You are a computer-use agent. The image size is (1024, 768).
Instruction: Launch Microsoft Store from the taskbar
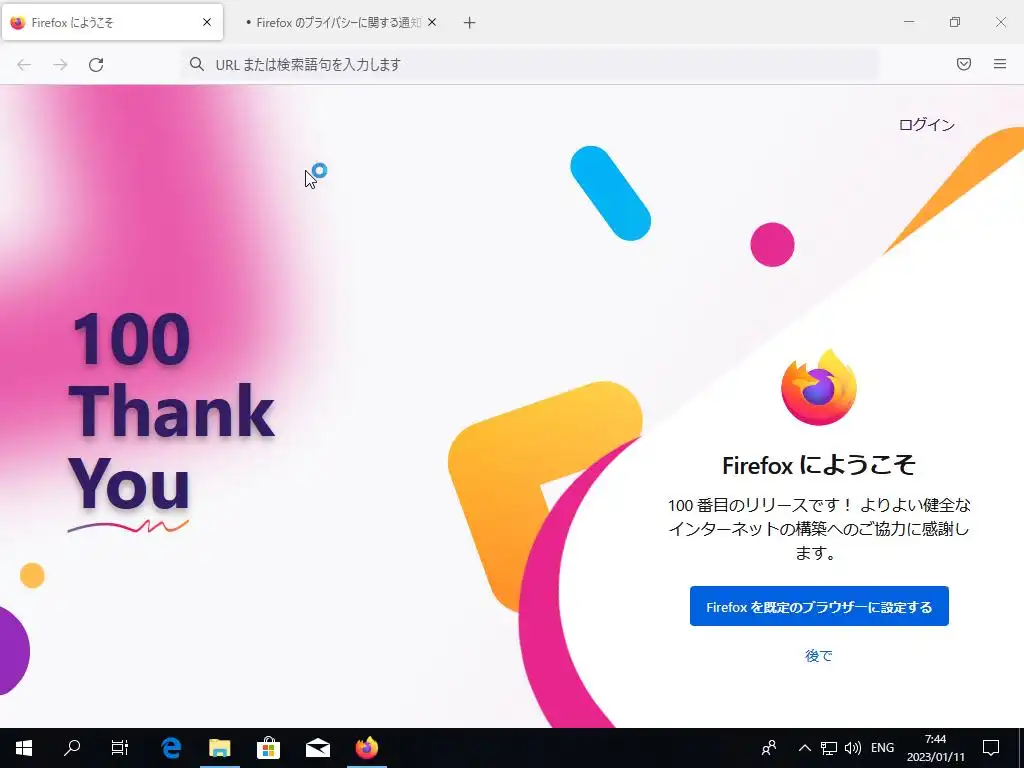268,748
